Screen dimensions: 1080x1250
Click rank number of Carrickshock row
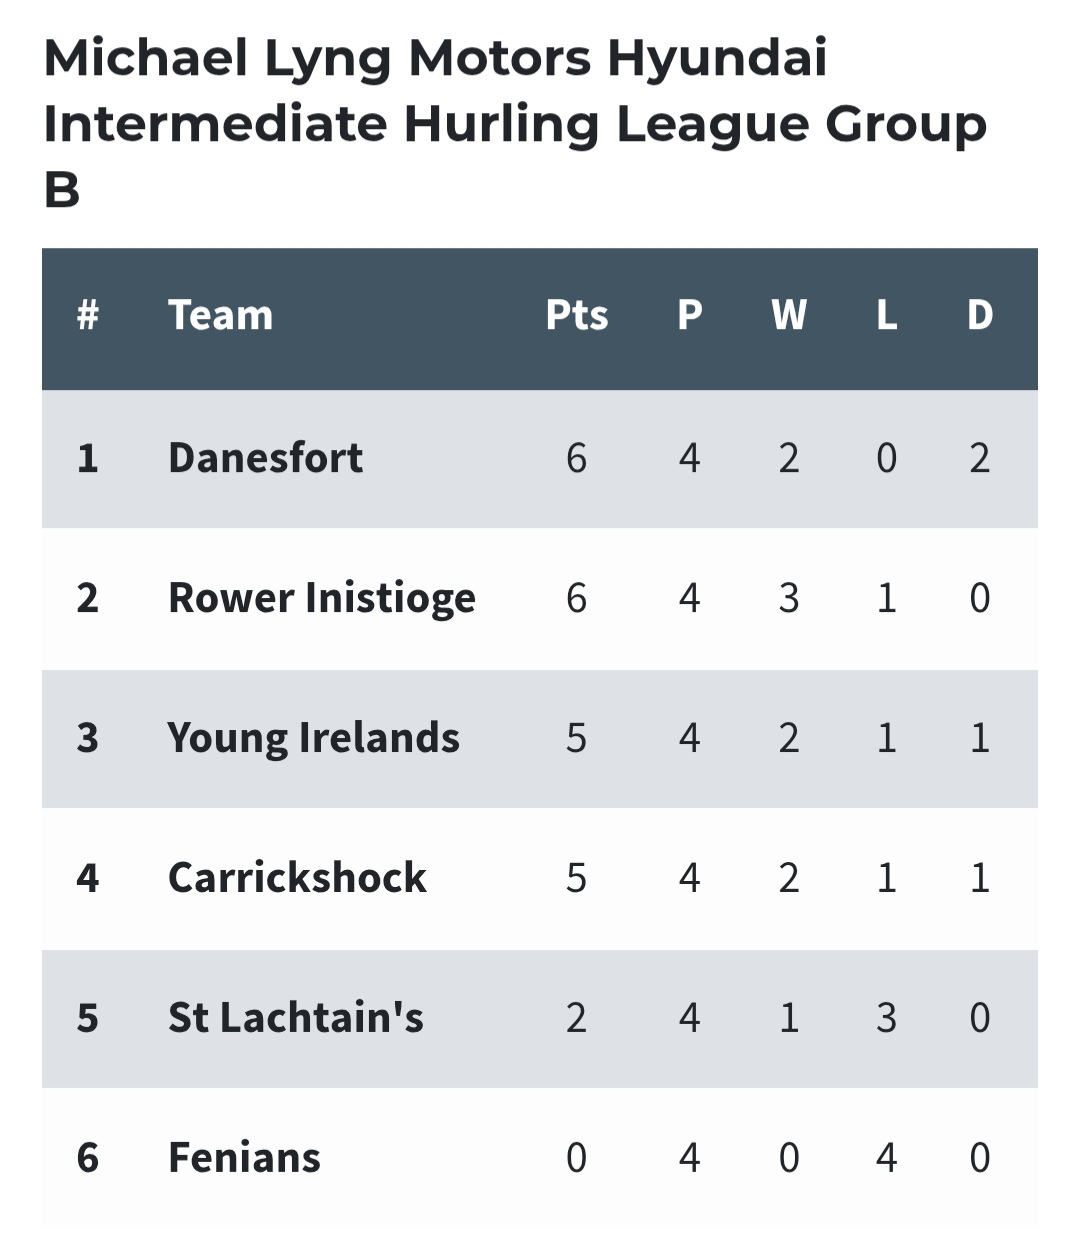87,878
